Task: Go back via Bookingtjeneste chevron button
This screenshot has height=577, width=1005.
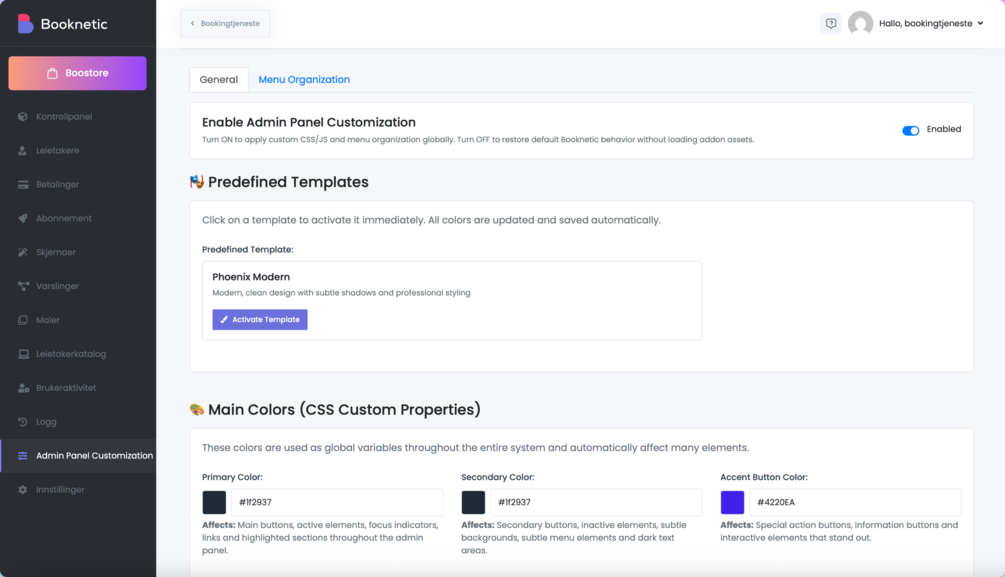Action: tap(225, 23)
